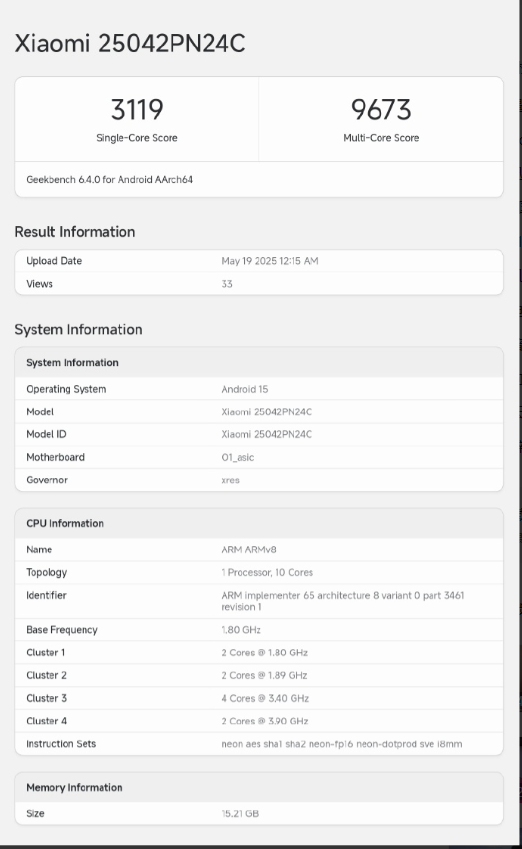The image size is (522, 849).
Task: Select Xiaomi 25042PN24C value in the Model row
Action: pyautogui.click(x=266, y=412)
